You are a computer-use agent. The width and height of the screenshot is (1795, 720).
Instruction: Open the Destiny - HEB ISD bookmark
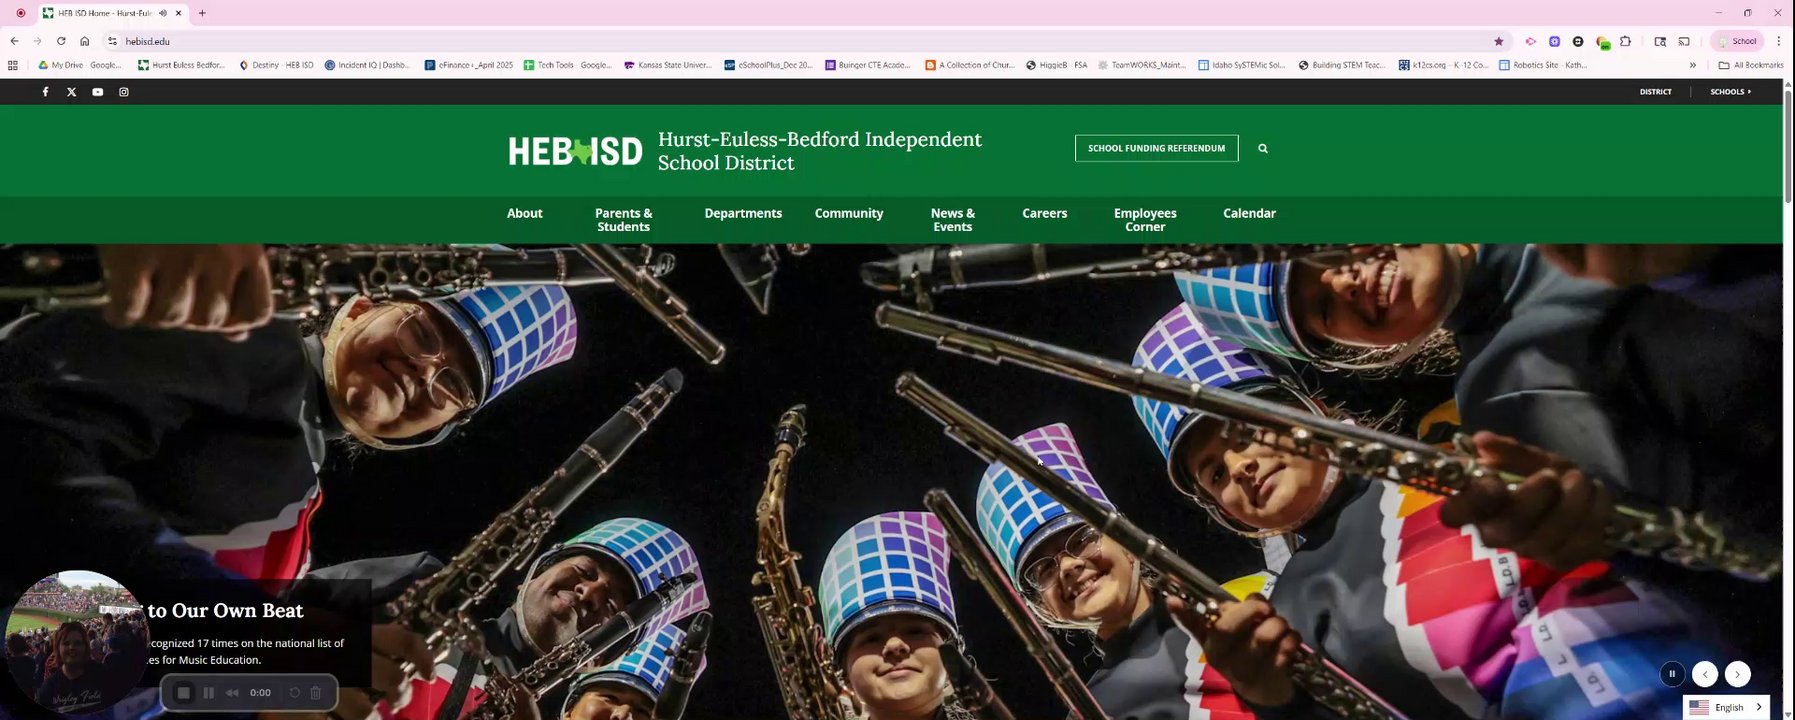(276, 65)
